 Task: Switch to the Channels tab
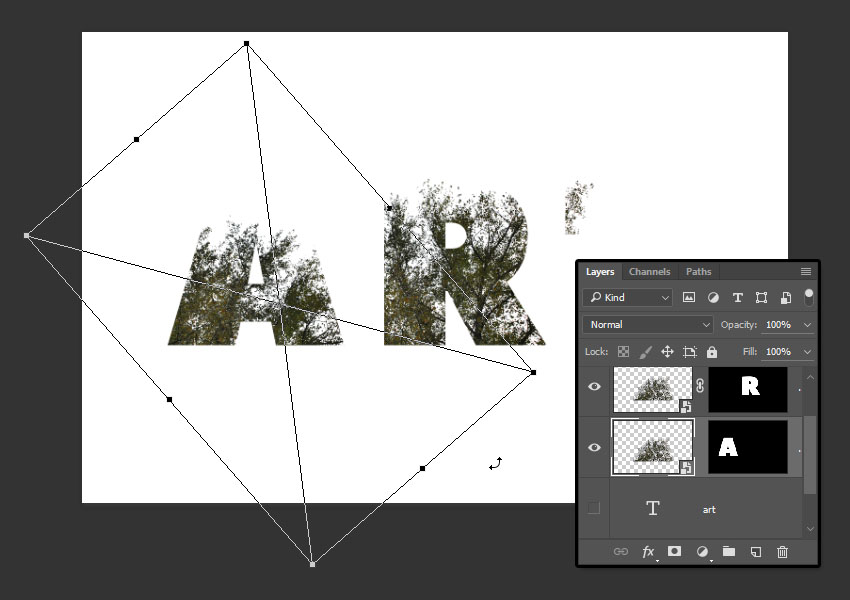coord(649,271)
